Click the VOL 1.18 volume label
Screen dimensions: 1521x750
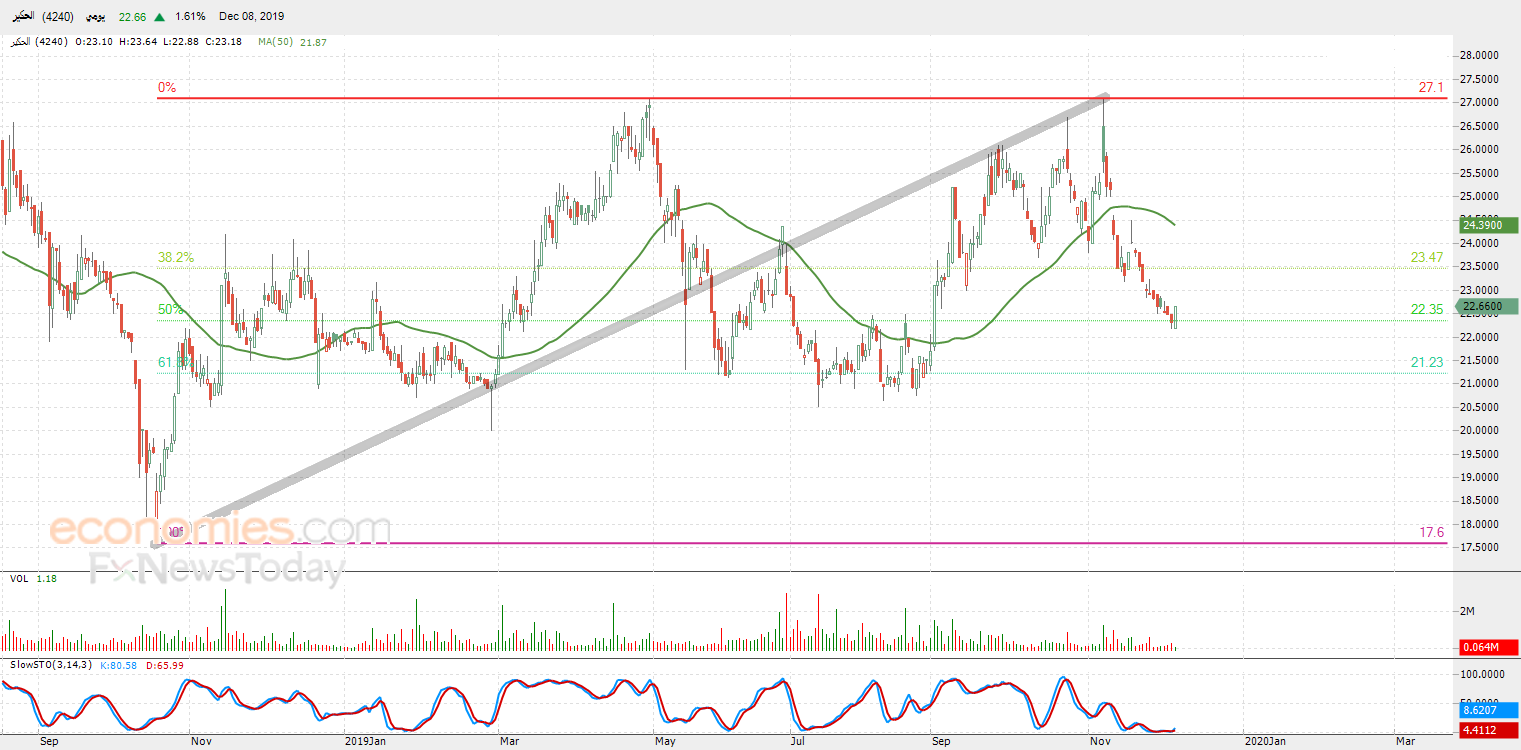pos(31,579)
